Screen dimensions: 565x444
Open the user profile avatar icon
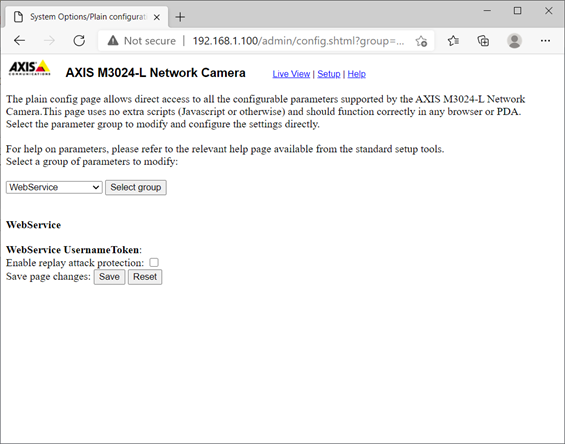(x=514, y=41)
